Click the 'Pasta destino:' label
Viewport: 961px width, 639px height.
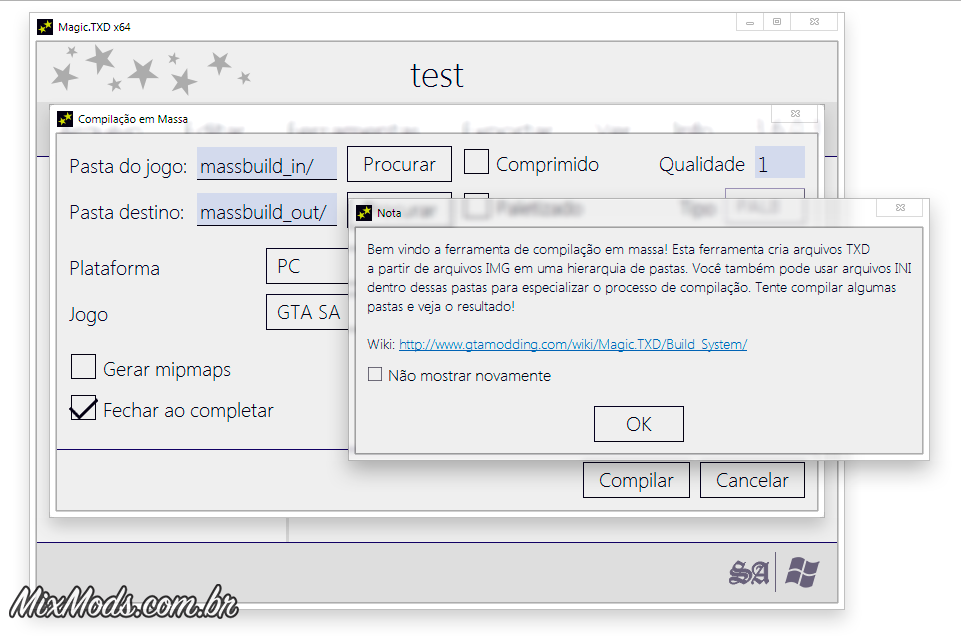pos(127,212)
